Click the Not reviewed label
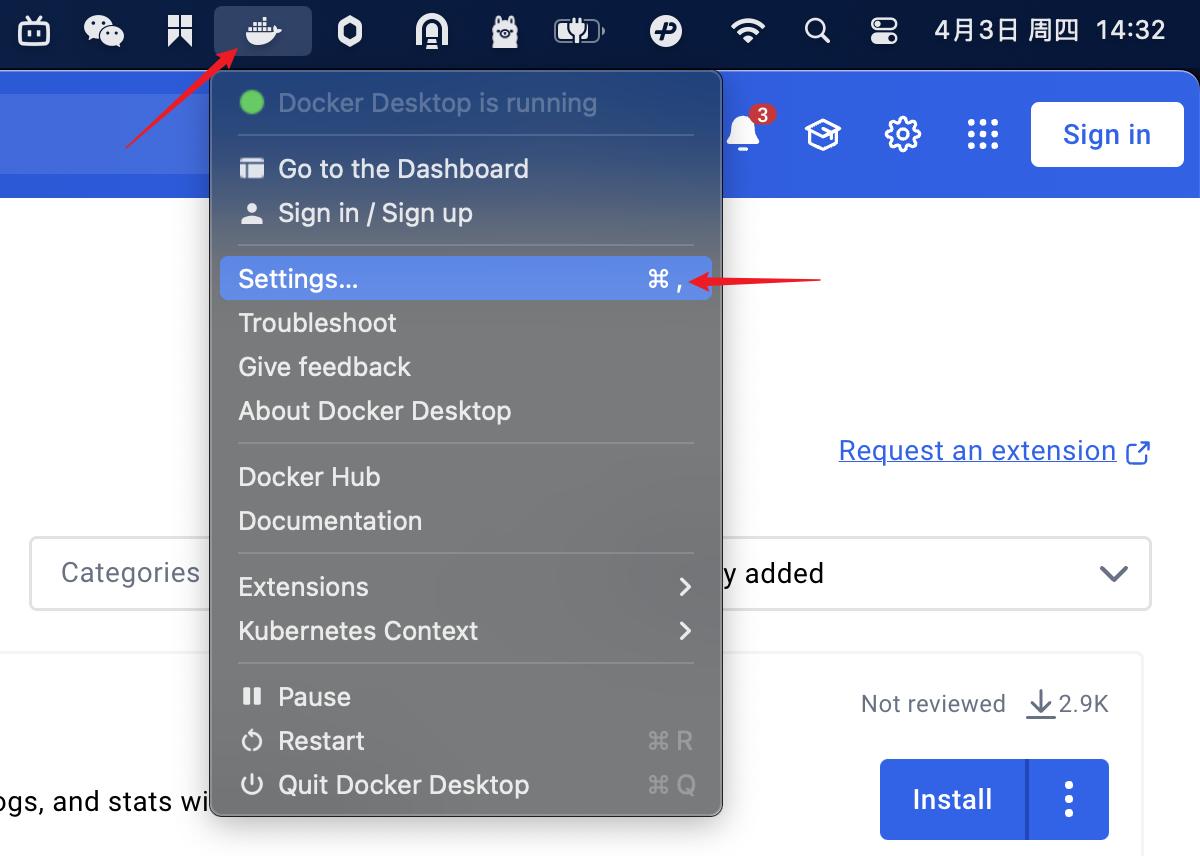The width and height of the screenshot is (1200, 856). point(933,704)
